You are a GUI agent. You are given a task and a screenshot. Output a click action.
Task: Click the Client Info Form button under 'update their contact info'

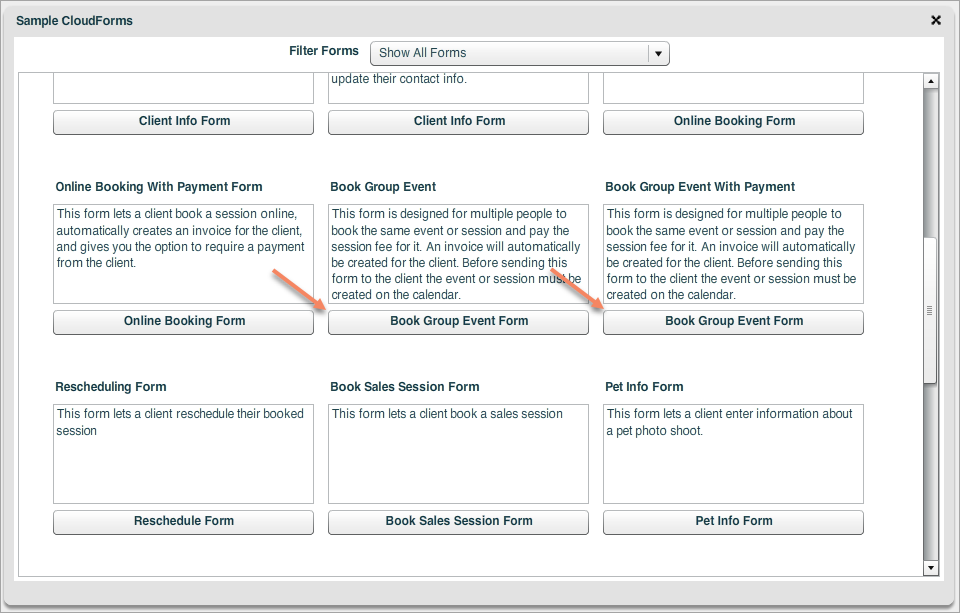(458, 122)
